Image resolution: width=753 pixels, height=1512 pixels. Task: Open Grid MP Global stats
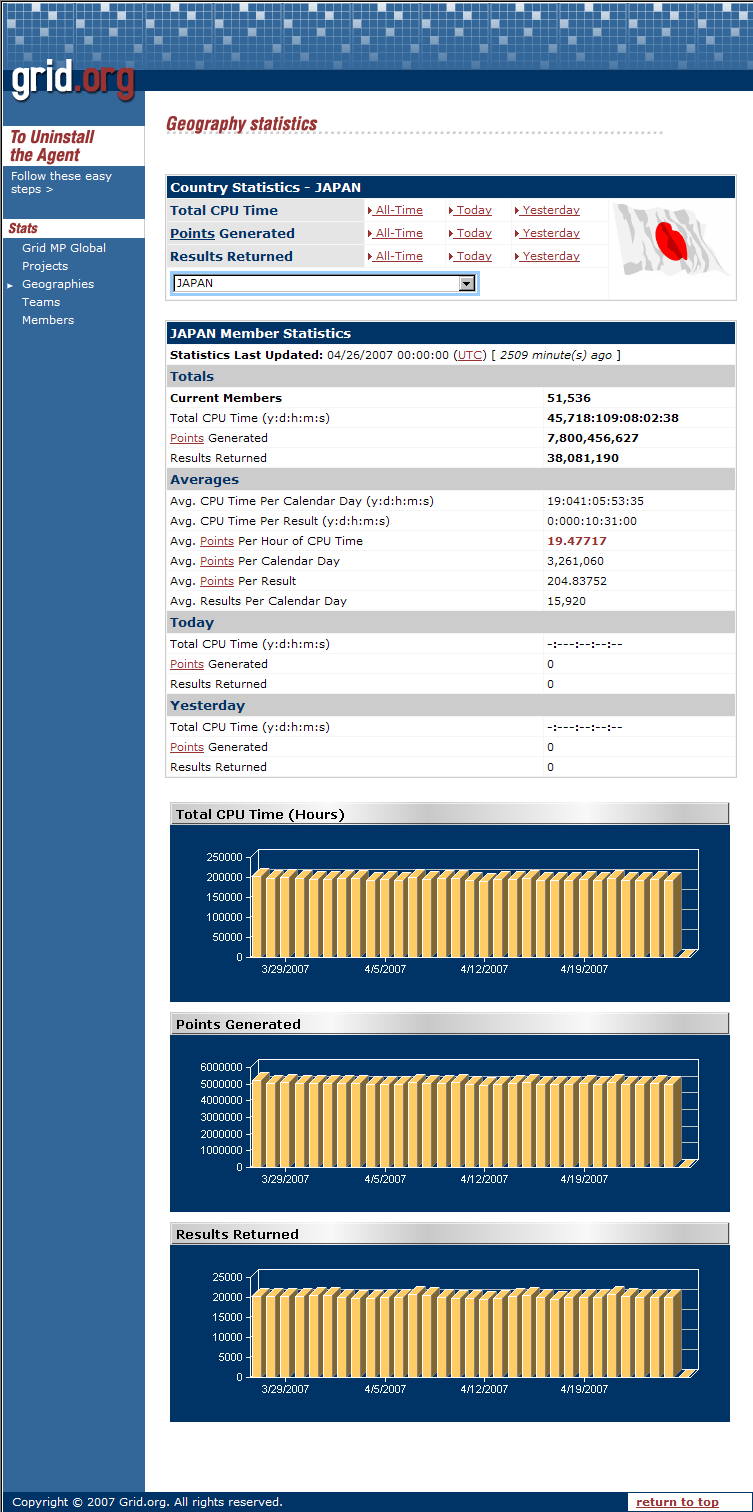pos(64,248)
